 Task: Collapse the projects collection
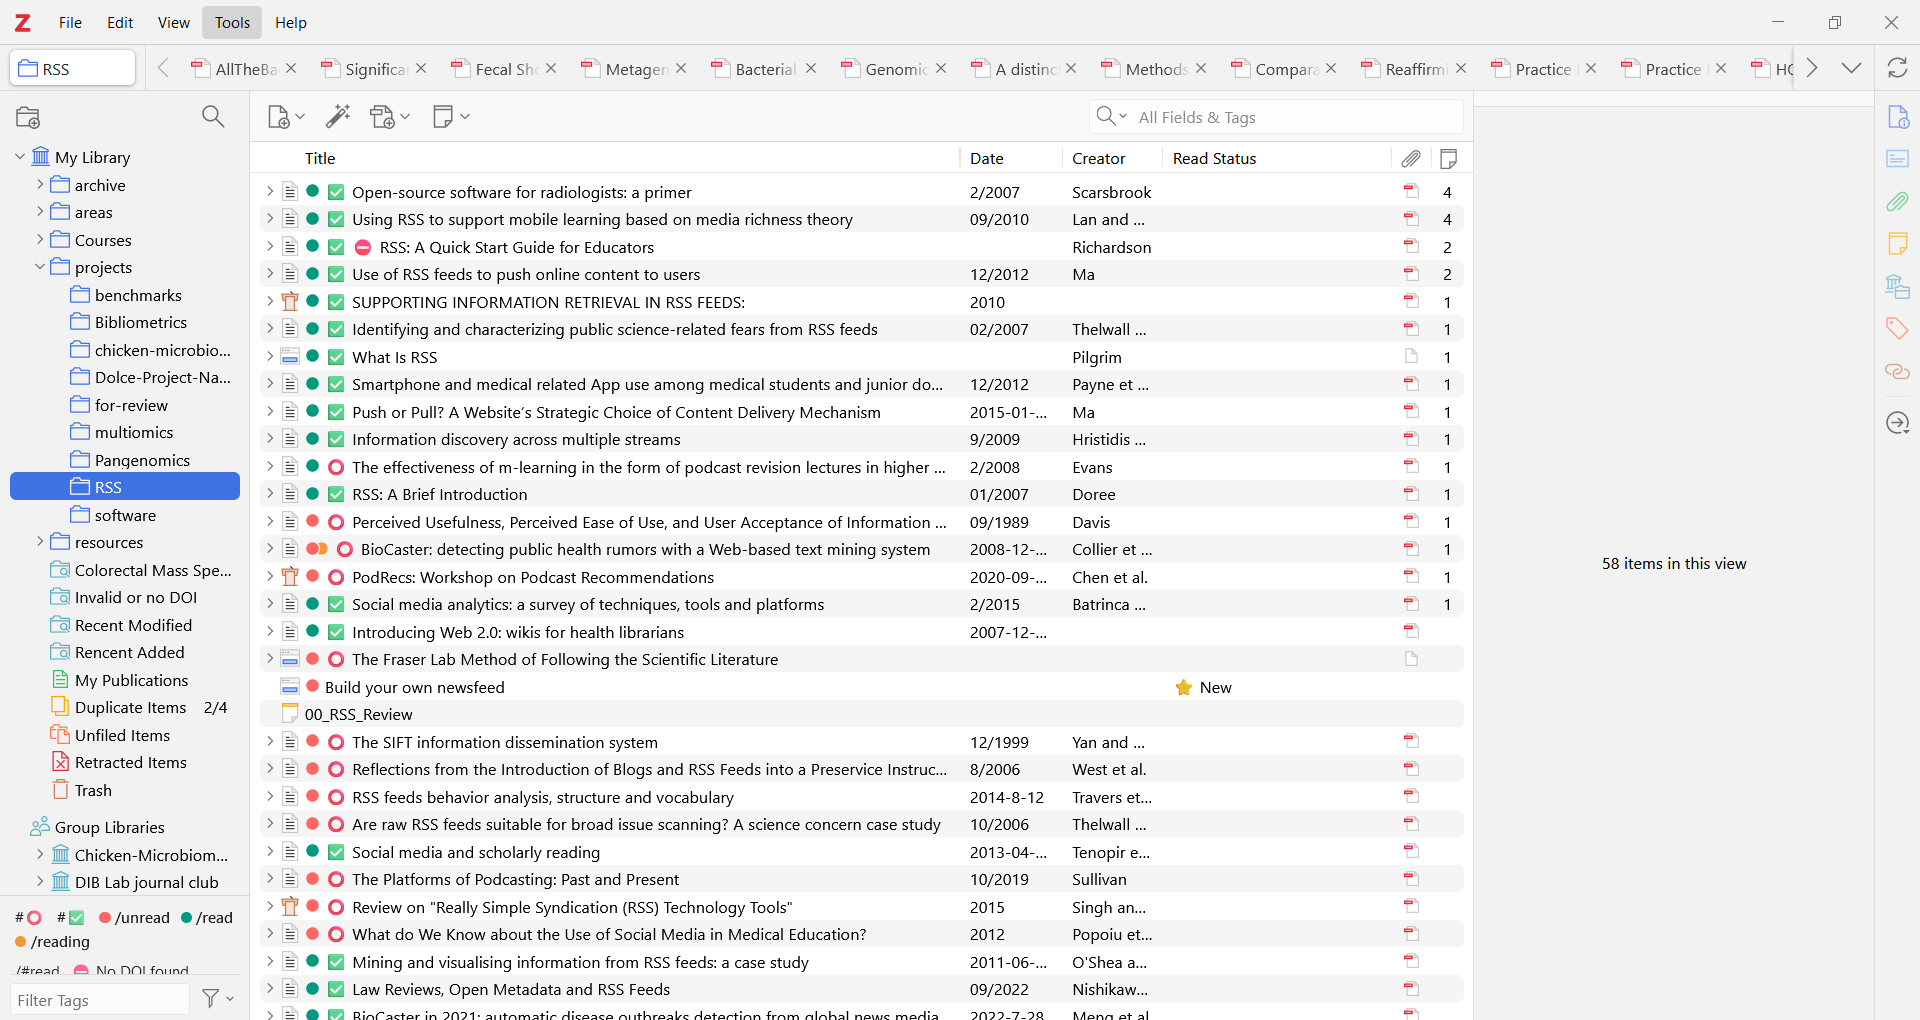coord(40,267)
